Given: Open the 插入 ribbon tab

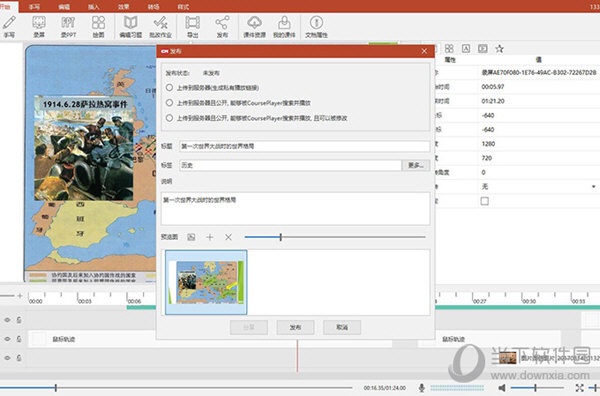Looking at the screenshot, I should click(94, 7).
